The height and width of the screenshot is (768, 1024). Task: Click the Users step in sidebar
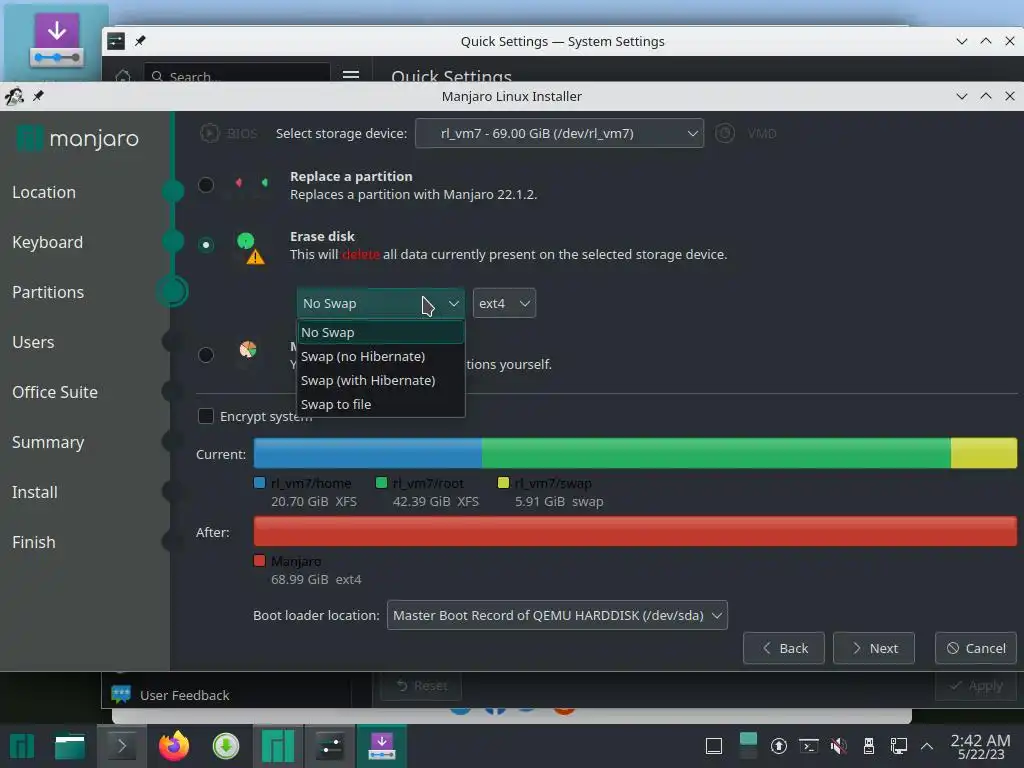pyautogui.click(x=33, y=342)
